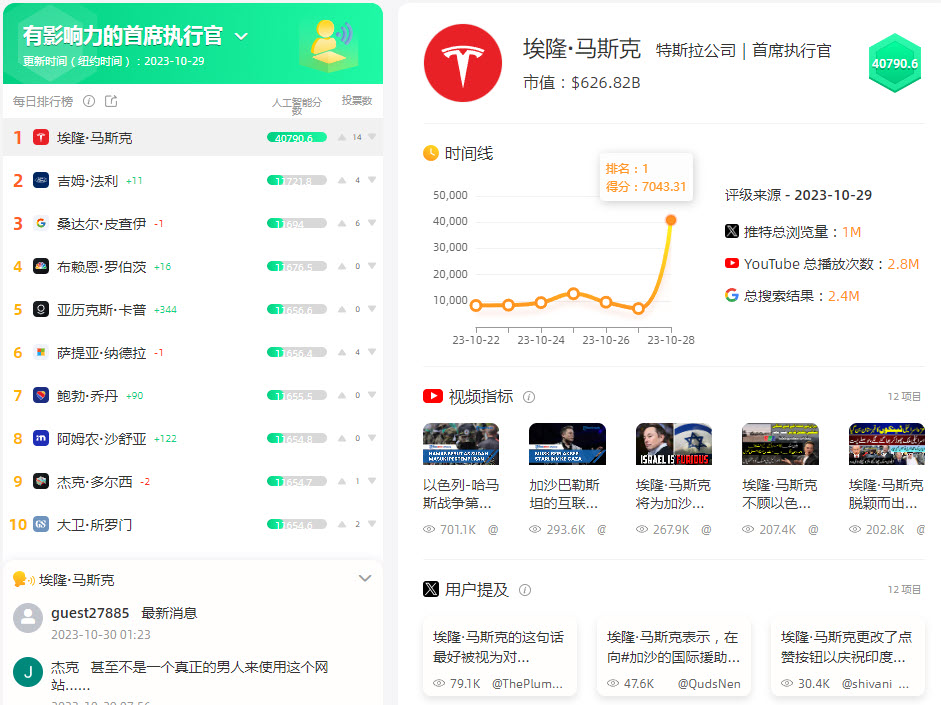Downvote 吉姆·法利 with the down arrow
The width and height of the screenshot is (941, 705).
tap(372, 180)
